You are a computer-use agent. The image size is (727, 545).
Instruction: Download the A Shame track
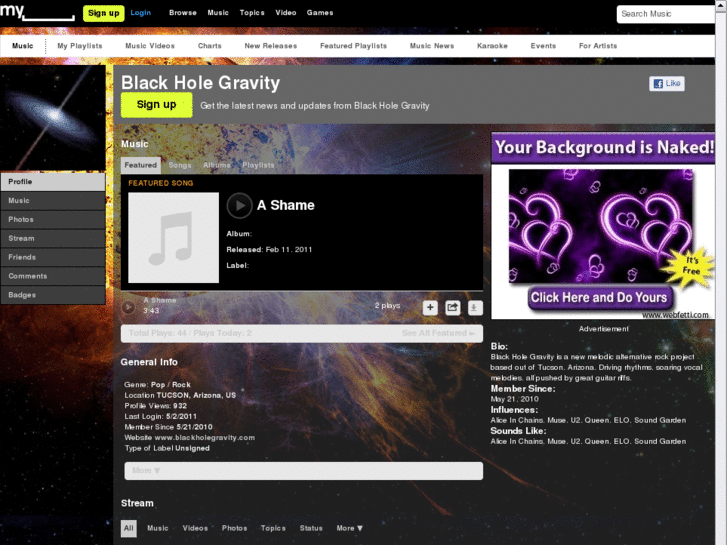(474, 308)
